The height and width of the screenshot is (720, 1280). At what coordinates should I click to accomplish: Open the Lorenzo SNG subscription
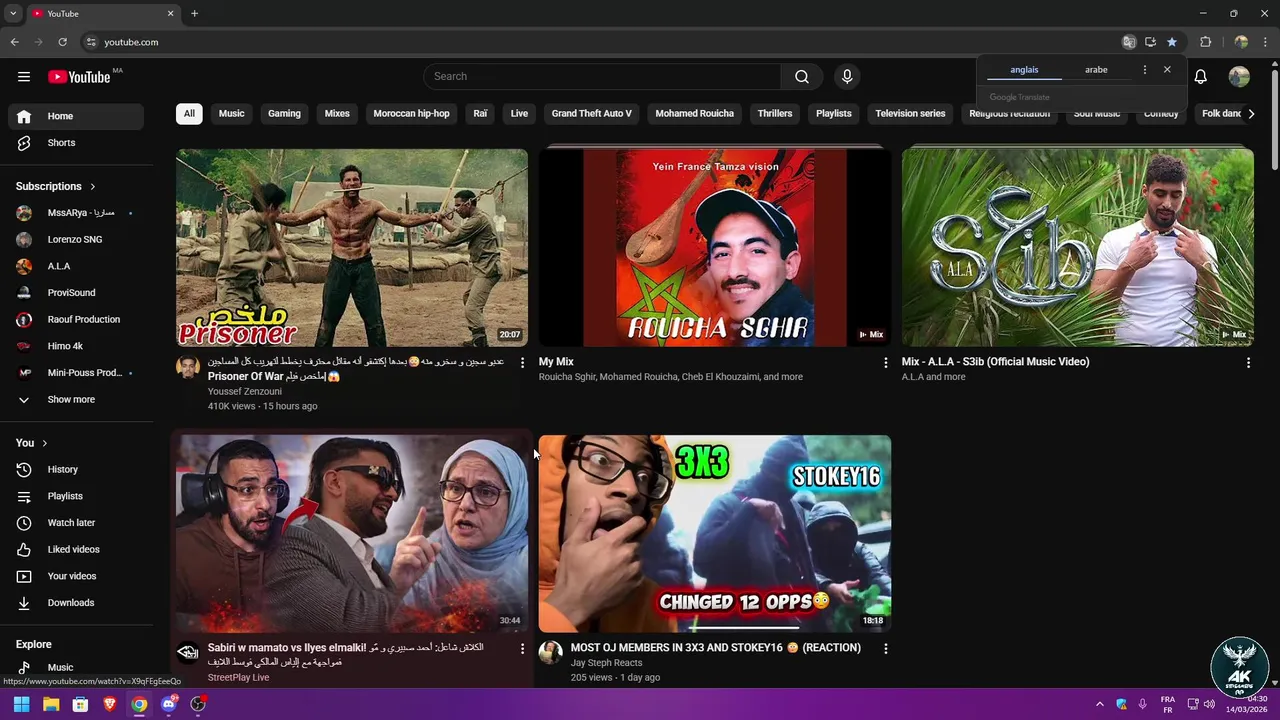[x=76, y=240]
